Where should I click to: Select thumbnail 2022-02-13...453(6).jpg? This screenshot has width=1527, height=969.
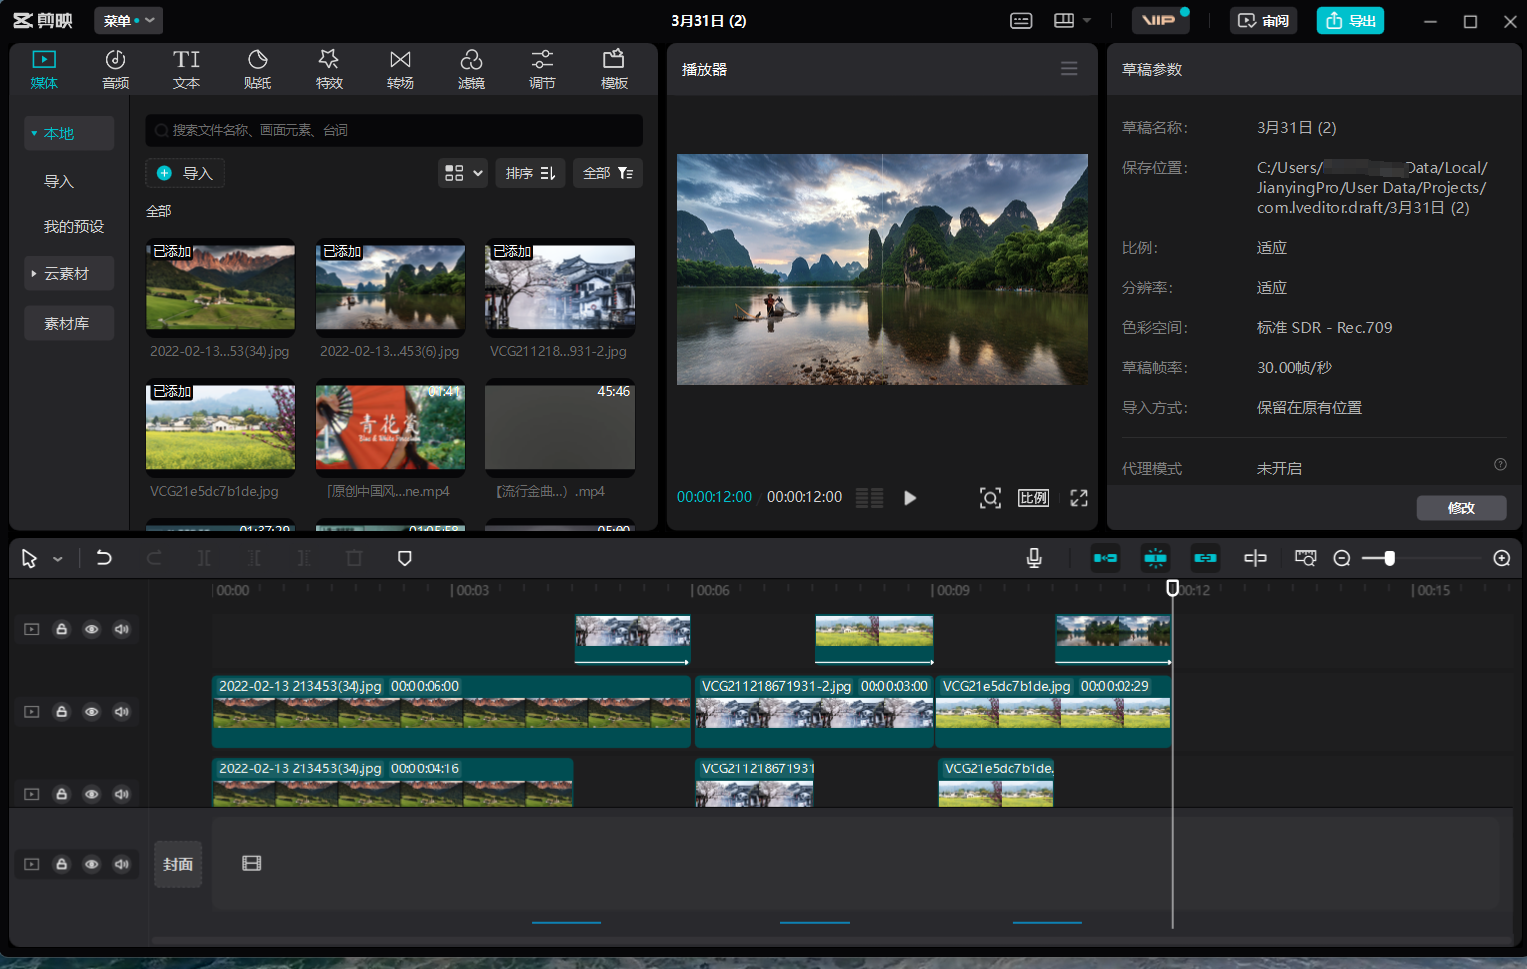390,287
